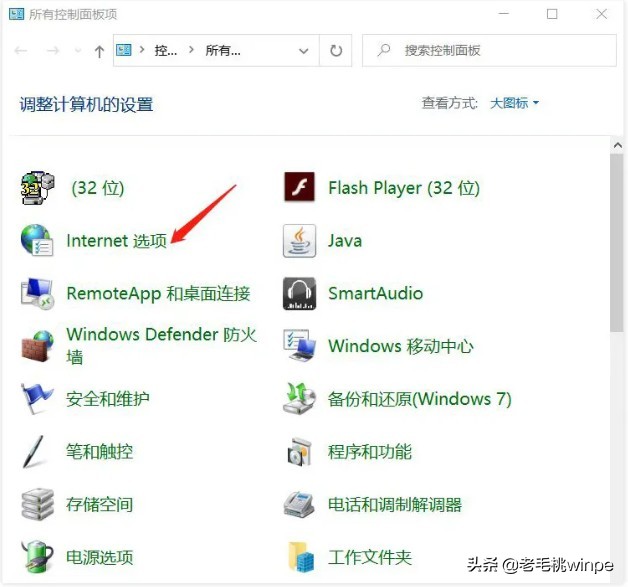This screenshot has height=587, width=628.
Task: Click the RemoteApp 和桌面连接 icon
Action: [x=37, y=294]
